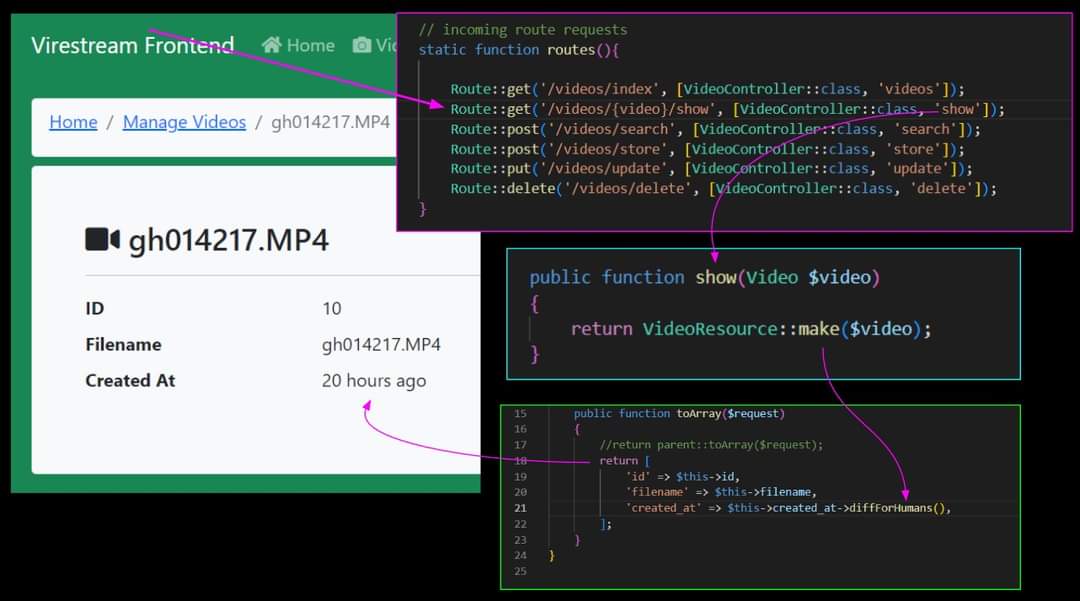The image size is (1080, 601).
Task: Click the '// incoming route requests' comment
Action: [523, 30]
